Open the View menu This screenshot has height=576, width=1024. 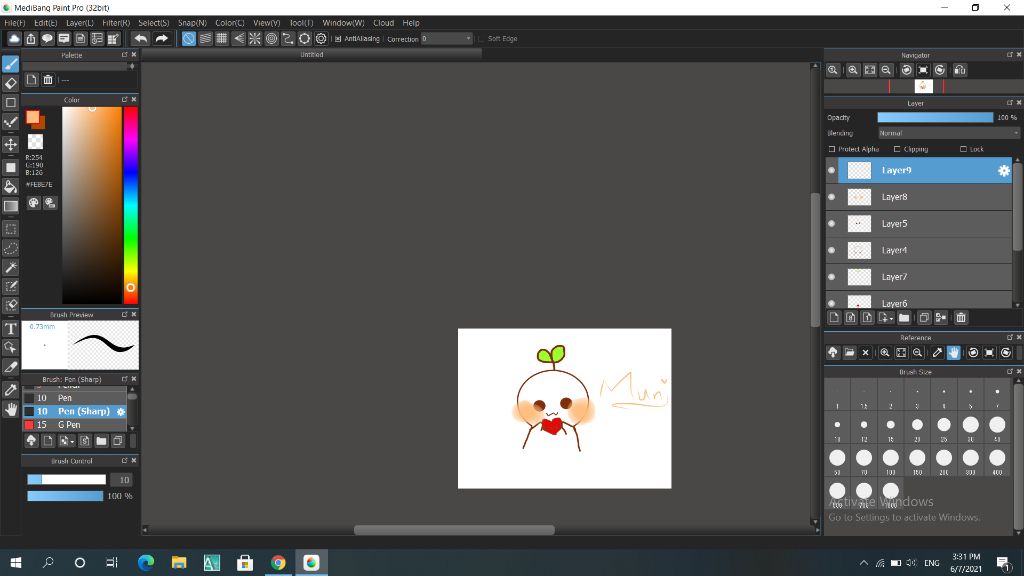[266, 23]
